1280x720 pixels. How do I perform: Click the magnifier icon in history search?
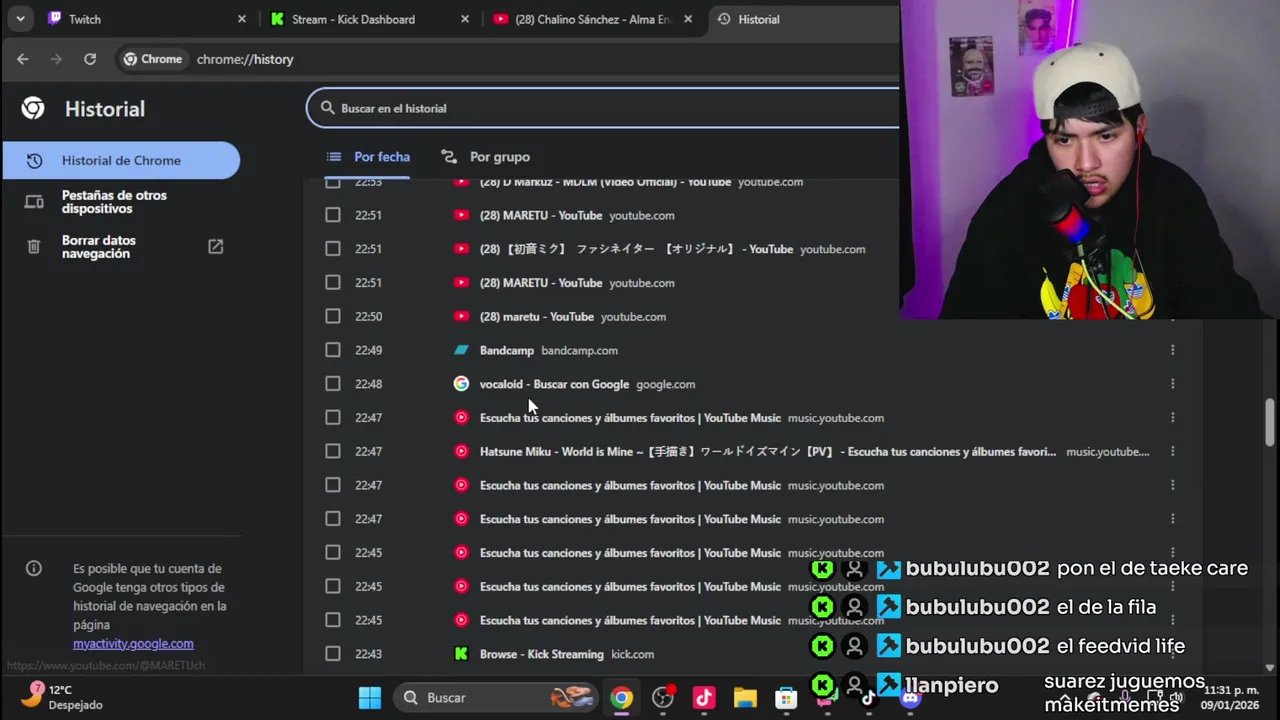(x=327, y=108)
